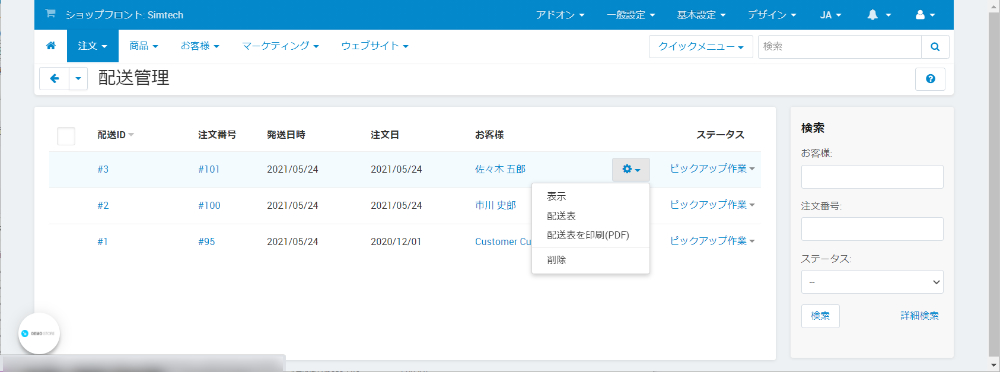1000x372 pixels.
Task: Change status of shipment #3
Action: pos(712,169)
